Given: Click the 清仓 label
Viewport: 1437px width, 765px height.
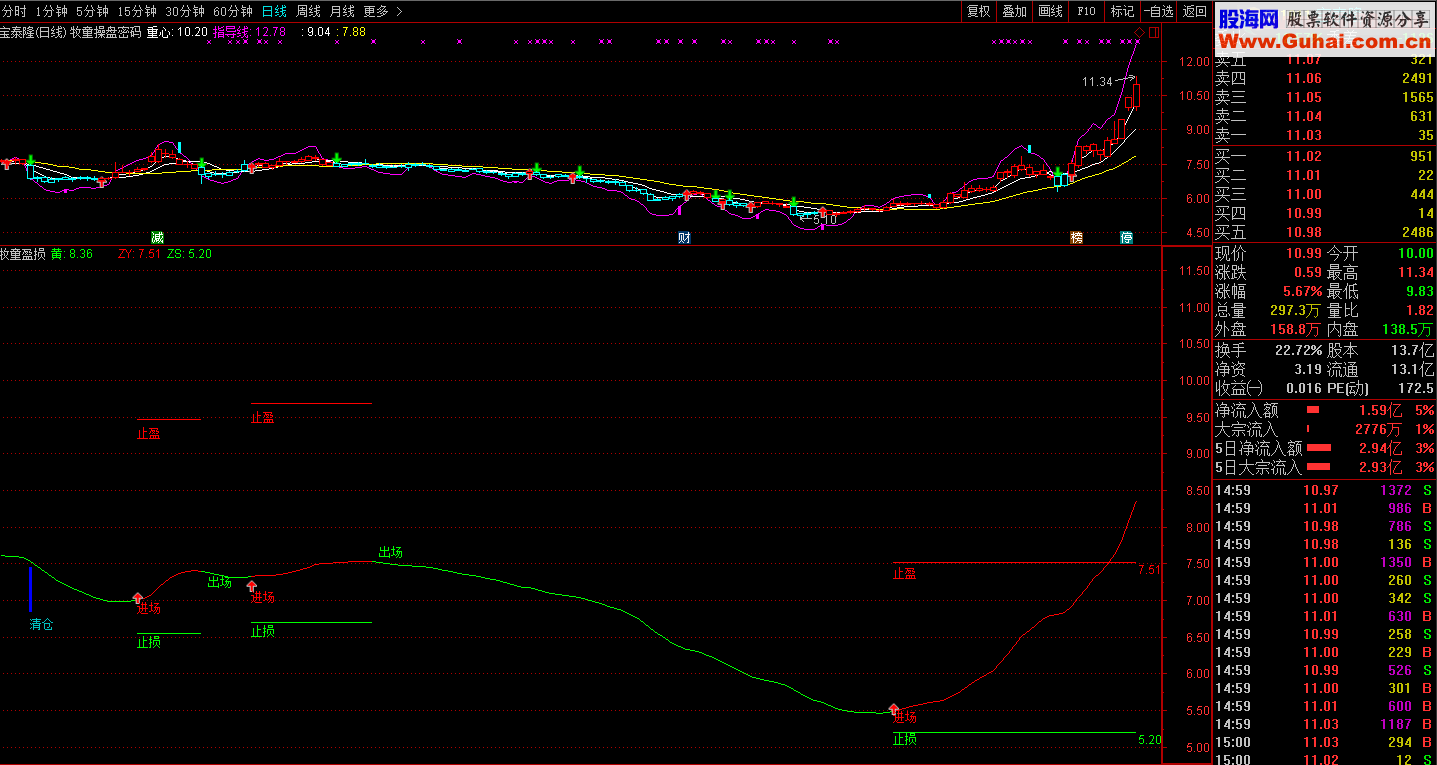Looking at the screenshot, I should coord(41,624).
